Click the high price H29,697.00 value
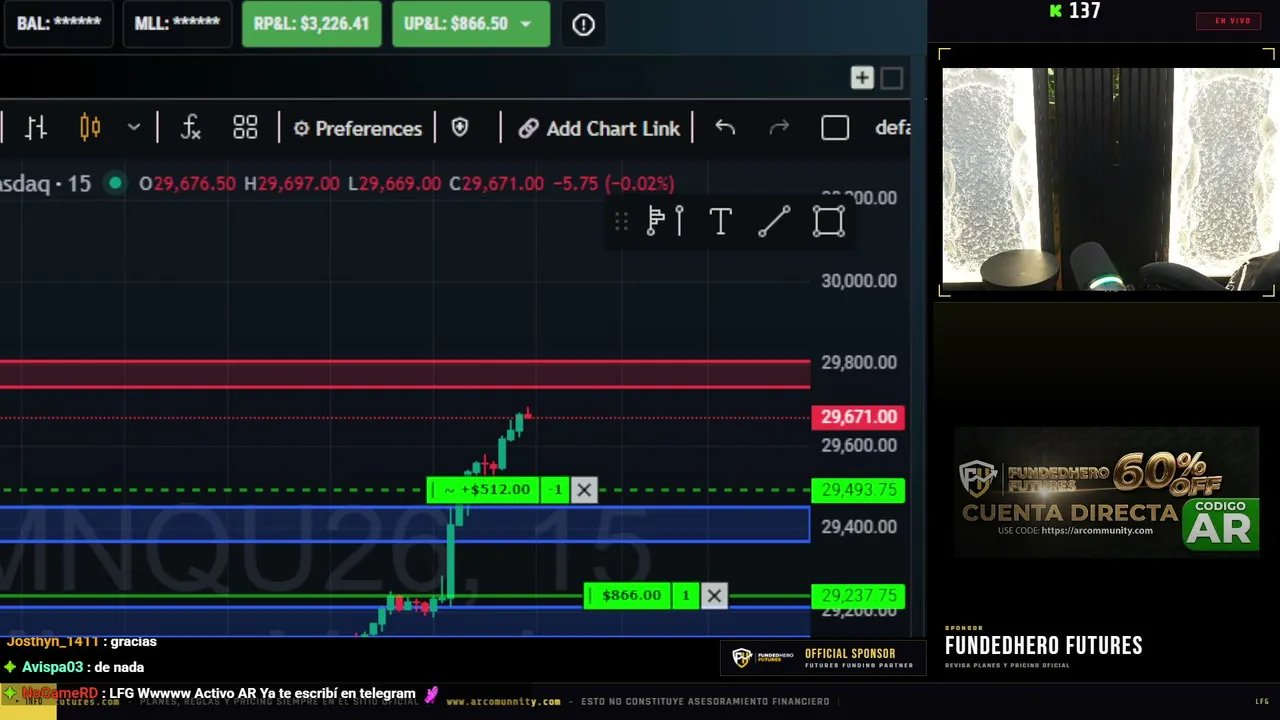1280x720 pixels. [x=292, y=184]
